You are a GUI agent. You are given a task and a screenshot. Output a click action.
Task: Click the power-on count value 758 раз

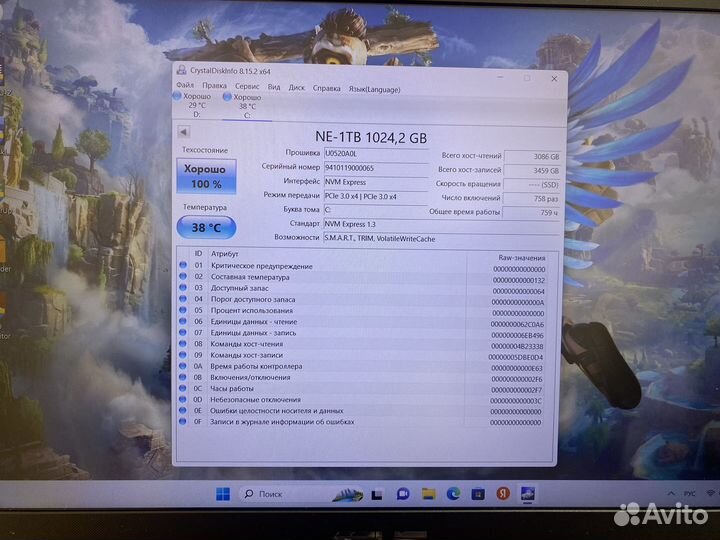click(531, 199)
